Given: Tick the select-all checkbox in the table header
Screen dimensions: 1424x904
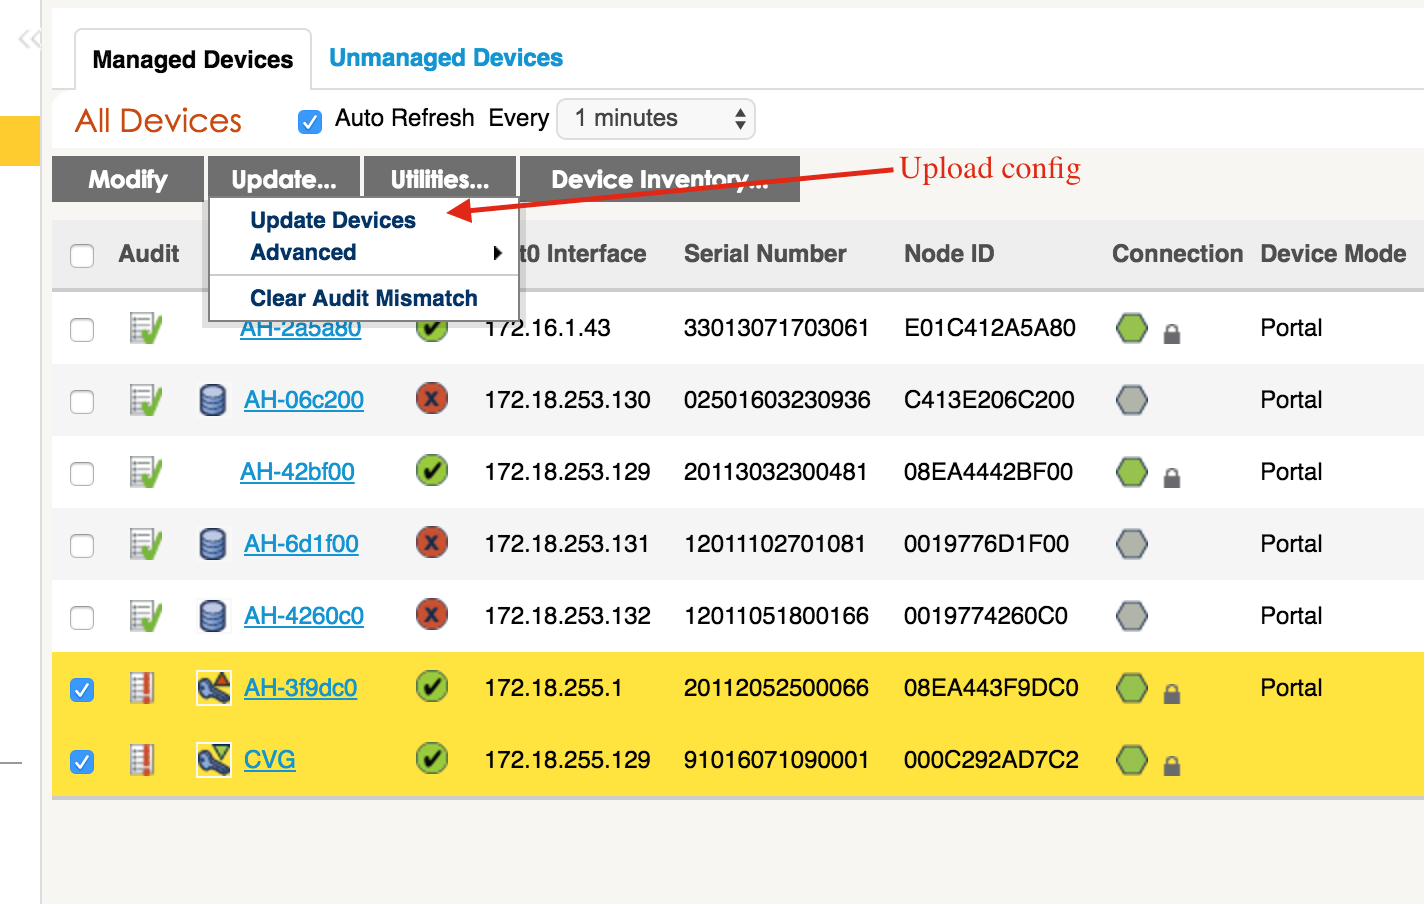Looking at the screenshot, I should tap(82, 256).
